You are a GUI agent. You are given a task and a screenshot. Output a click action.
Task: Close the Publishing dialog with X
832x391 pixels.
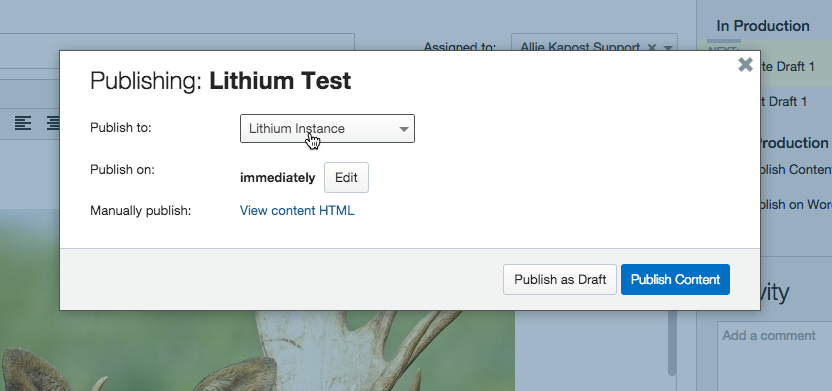click(x=745, y=65)
